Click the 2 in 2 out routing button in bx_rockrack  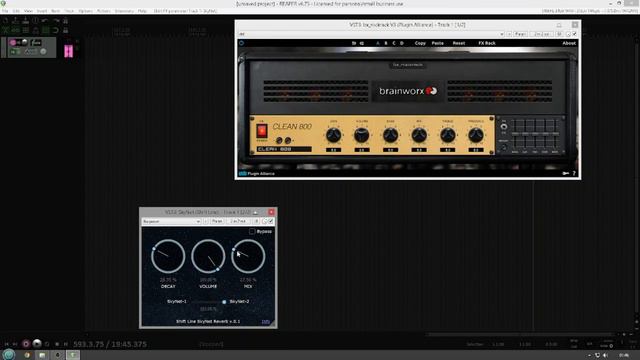(542, 34)
